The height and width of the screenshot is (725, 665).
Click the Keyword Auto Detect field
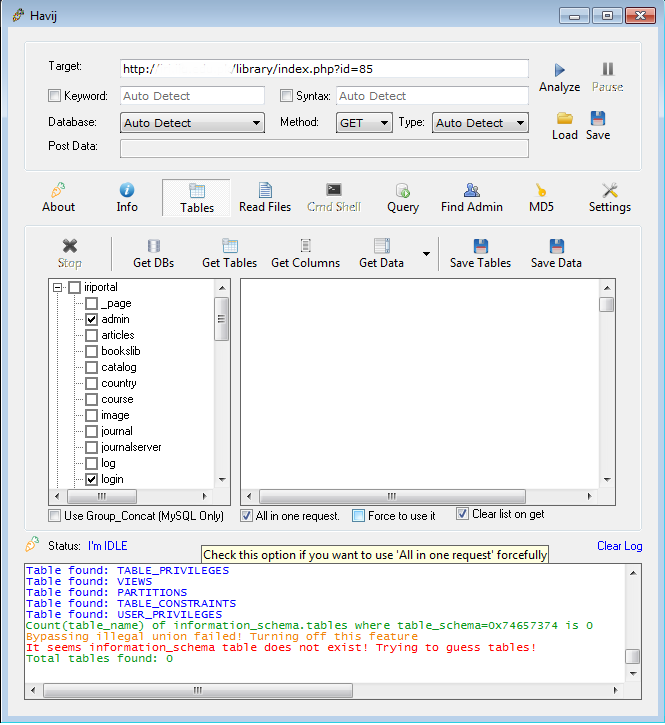tap(192, 96)
